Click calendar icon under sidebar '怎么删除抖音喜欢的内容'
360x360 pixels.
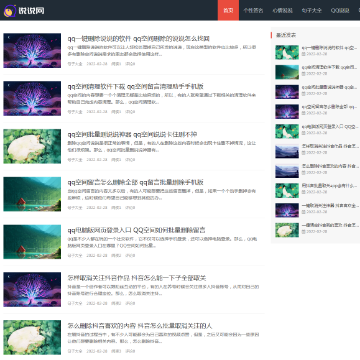tap(304, 172)
